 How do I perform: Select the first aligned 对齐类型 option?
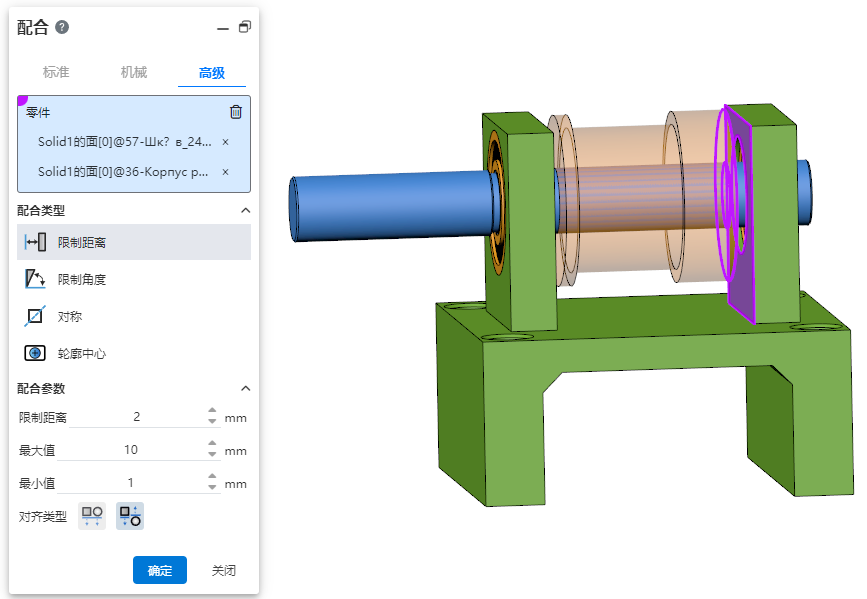[x=92, y=516]
